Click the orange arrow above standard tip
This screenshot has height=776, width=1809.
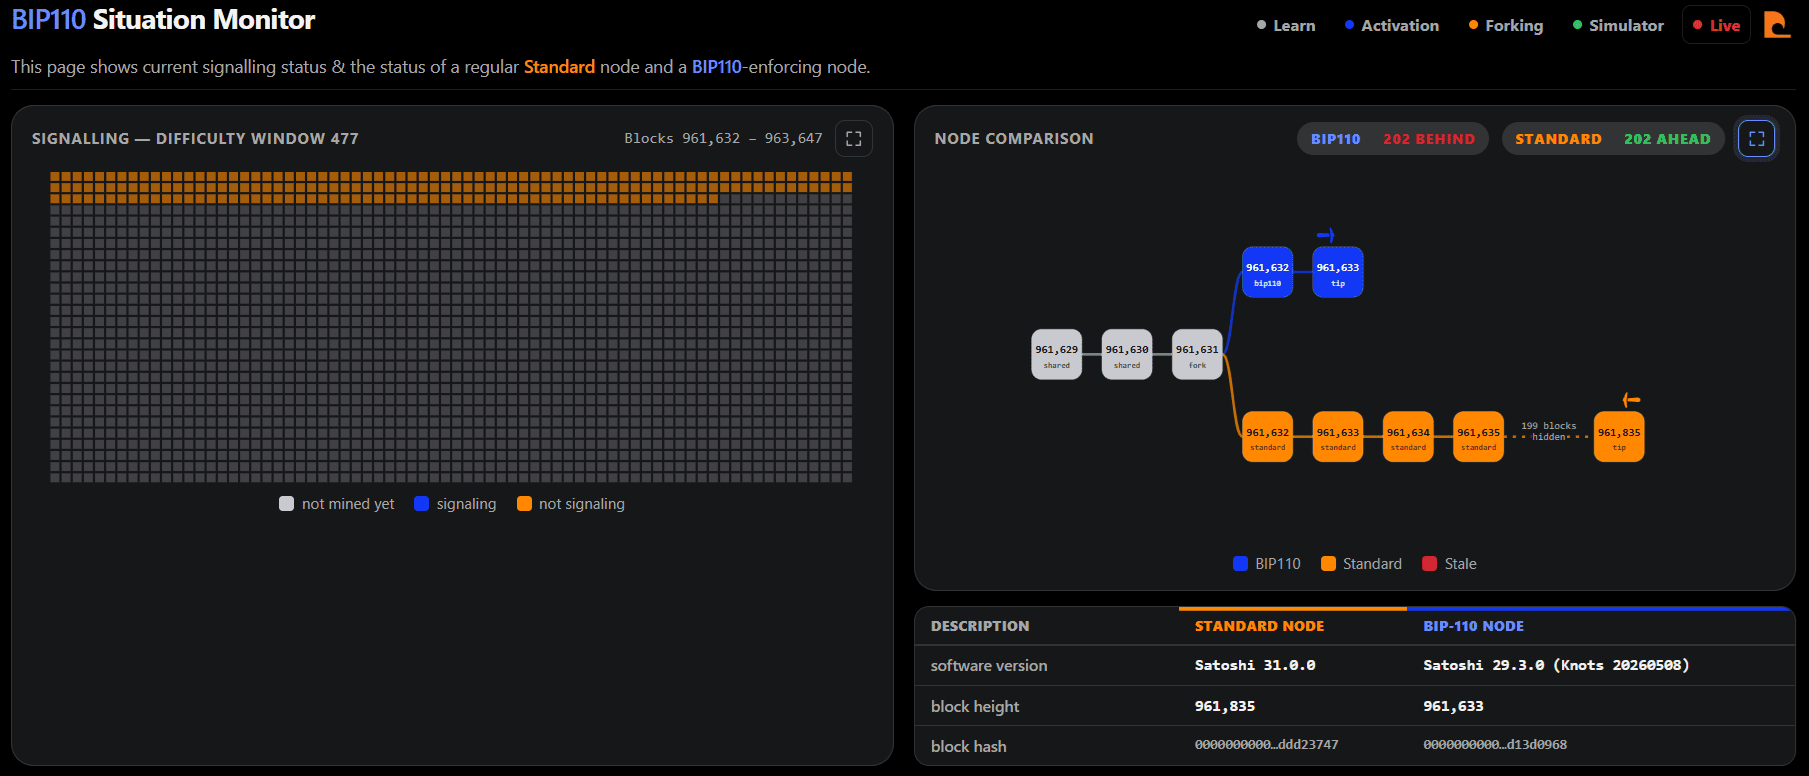click(x=1631, y=400)
